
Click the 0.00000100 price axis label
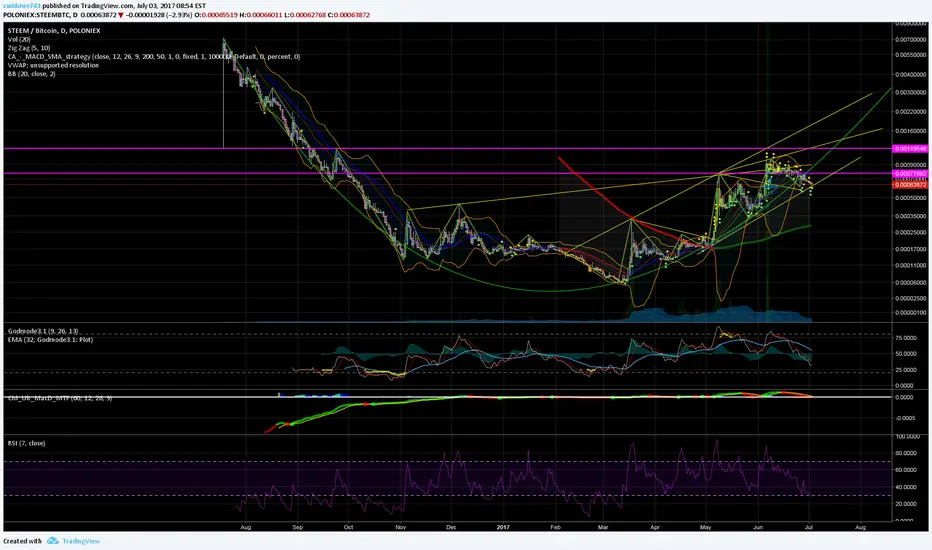click(911, 313)
